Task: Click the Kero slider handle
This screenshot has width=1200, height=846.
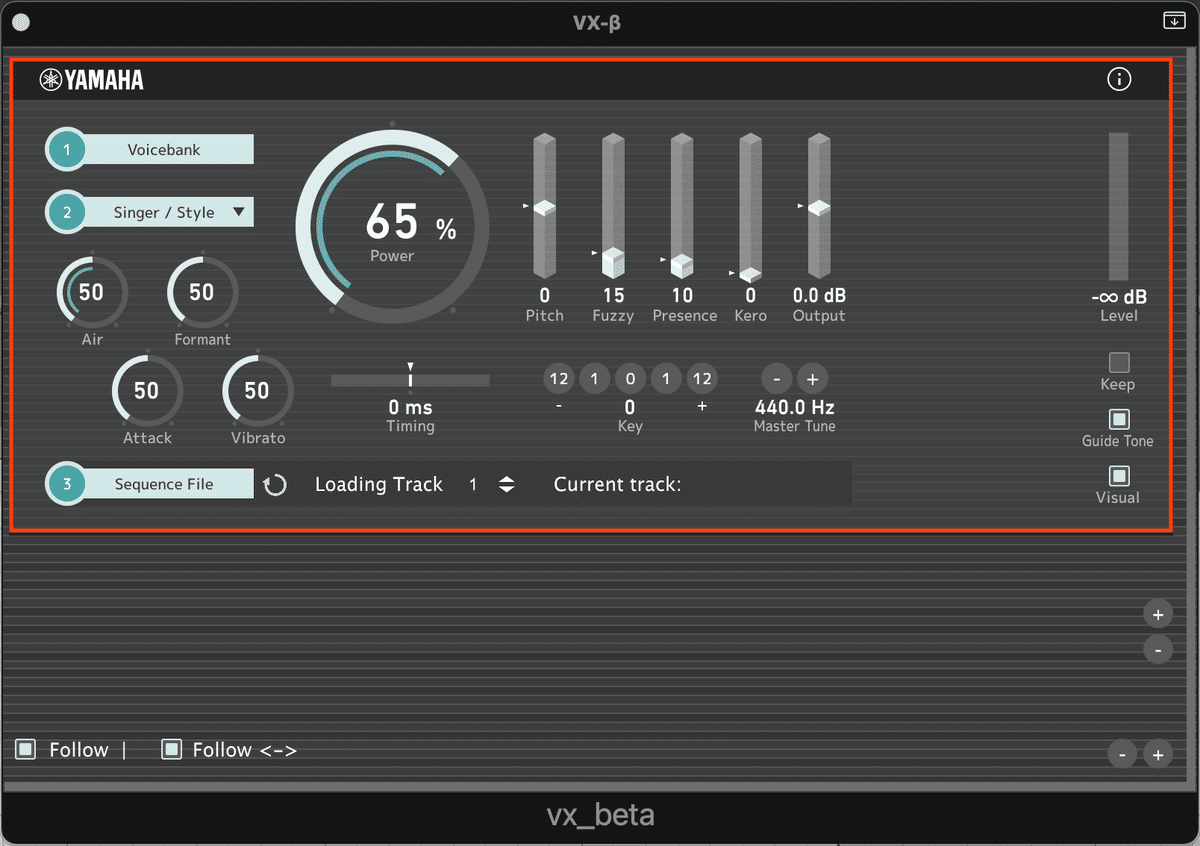Action: pyautogui.click(x=750, y=274)
